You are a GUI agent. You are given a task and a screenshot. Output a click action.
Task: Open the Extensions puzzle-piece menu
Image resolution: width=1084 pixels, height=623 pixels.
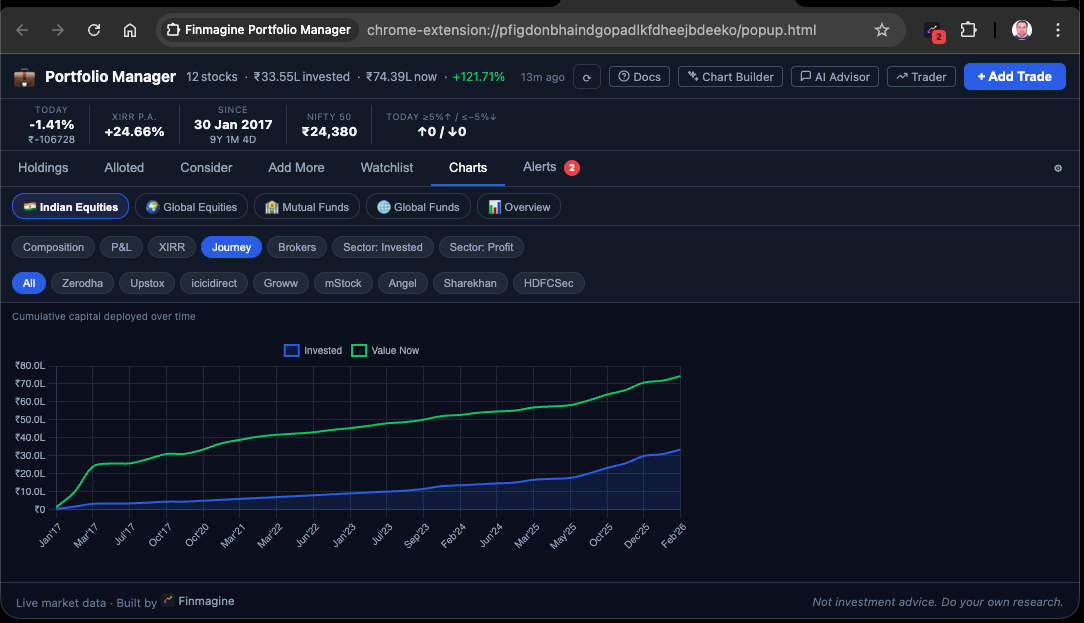(x=968, y=30)
